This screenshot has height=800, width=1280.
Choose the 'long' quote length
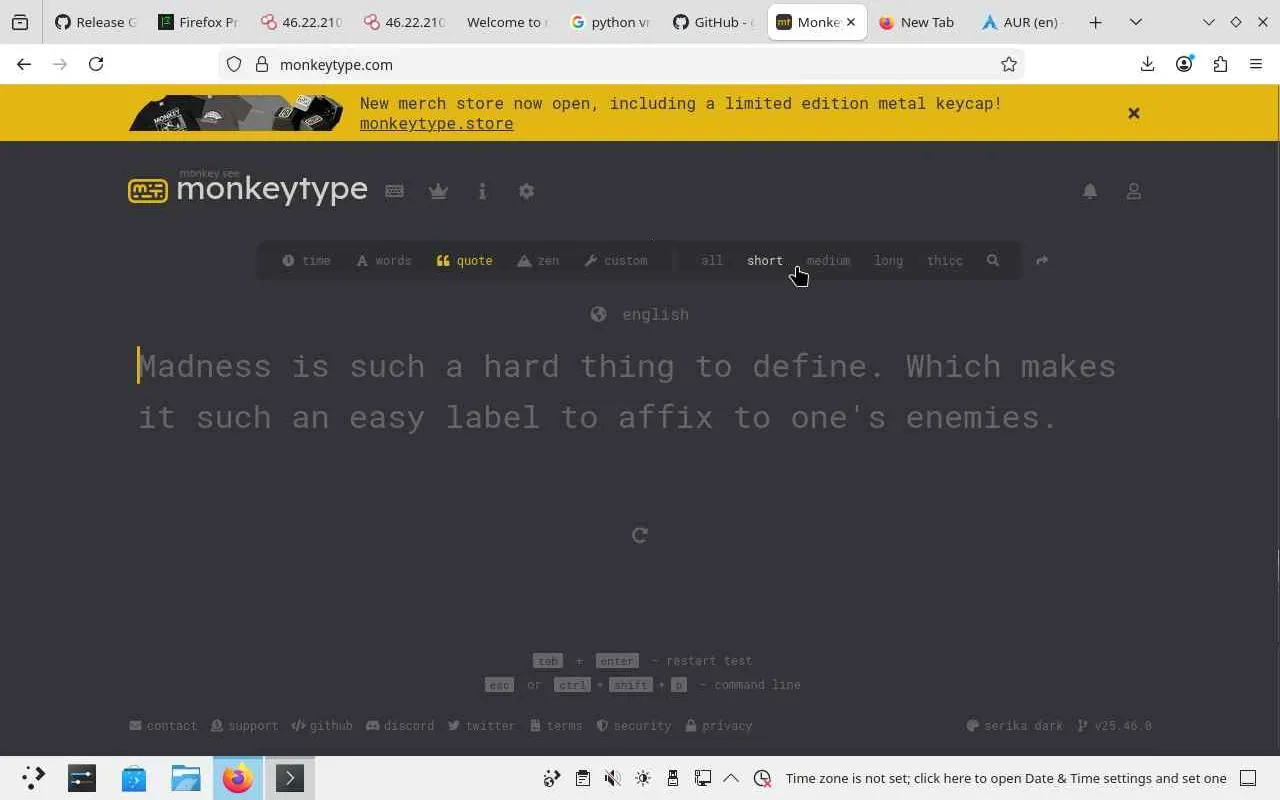pos(888,260)
